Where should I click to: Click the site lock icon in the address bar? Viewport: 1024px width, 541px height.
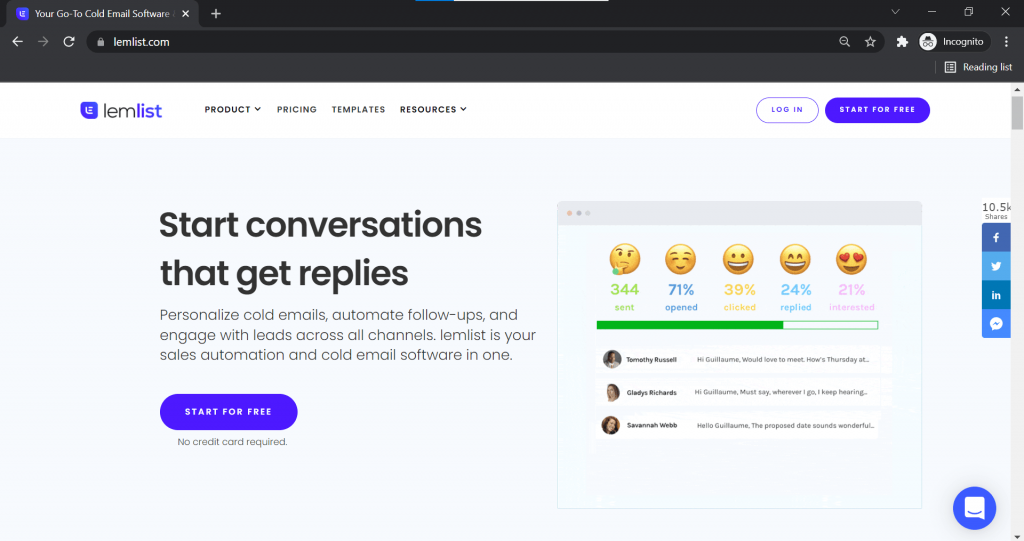[x=101, y=42]
